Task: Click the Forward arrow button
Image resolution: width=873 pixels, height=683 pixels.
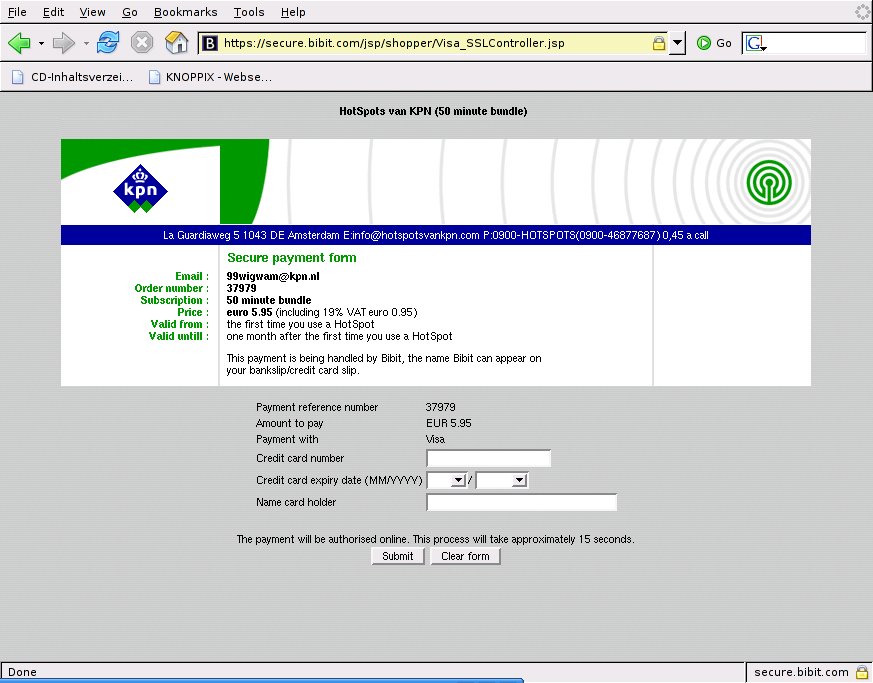Action: pos(64,43)
